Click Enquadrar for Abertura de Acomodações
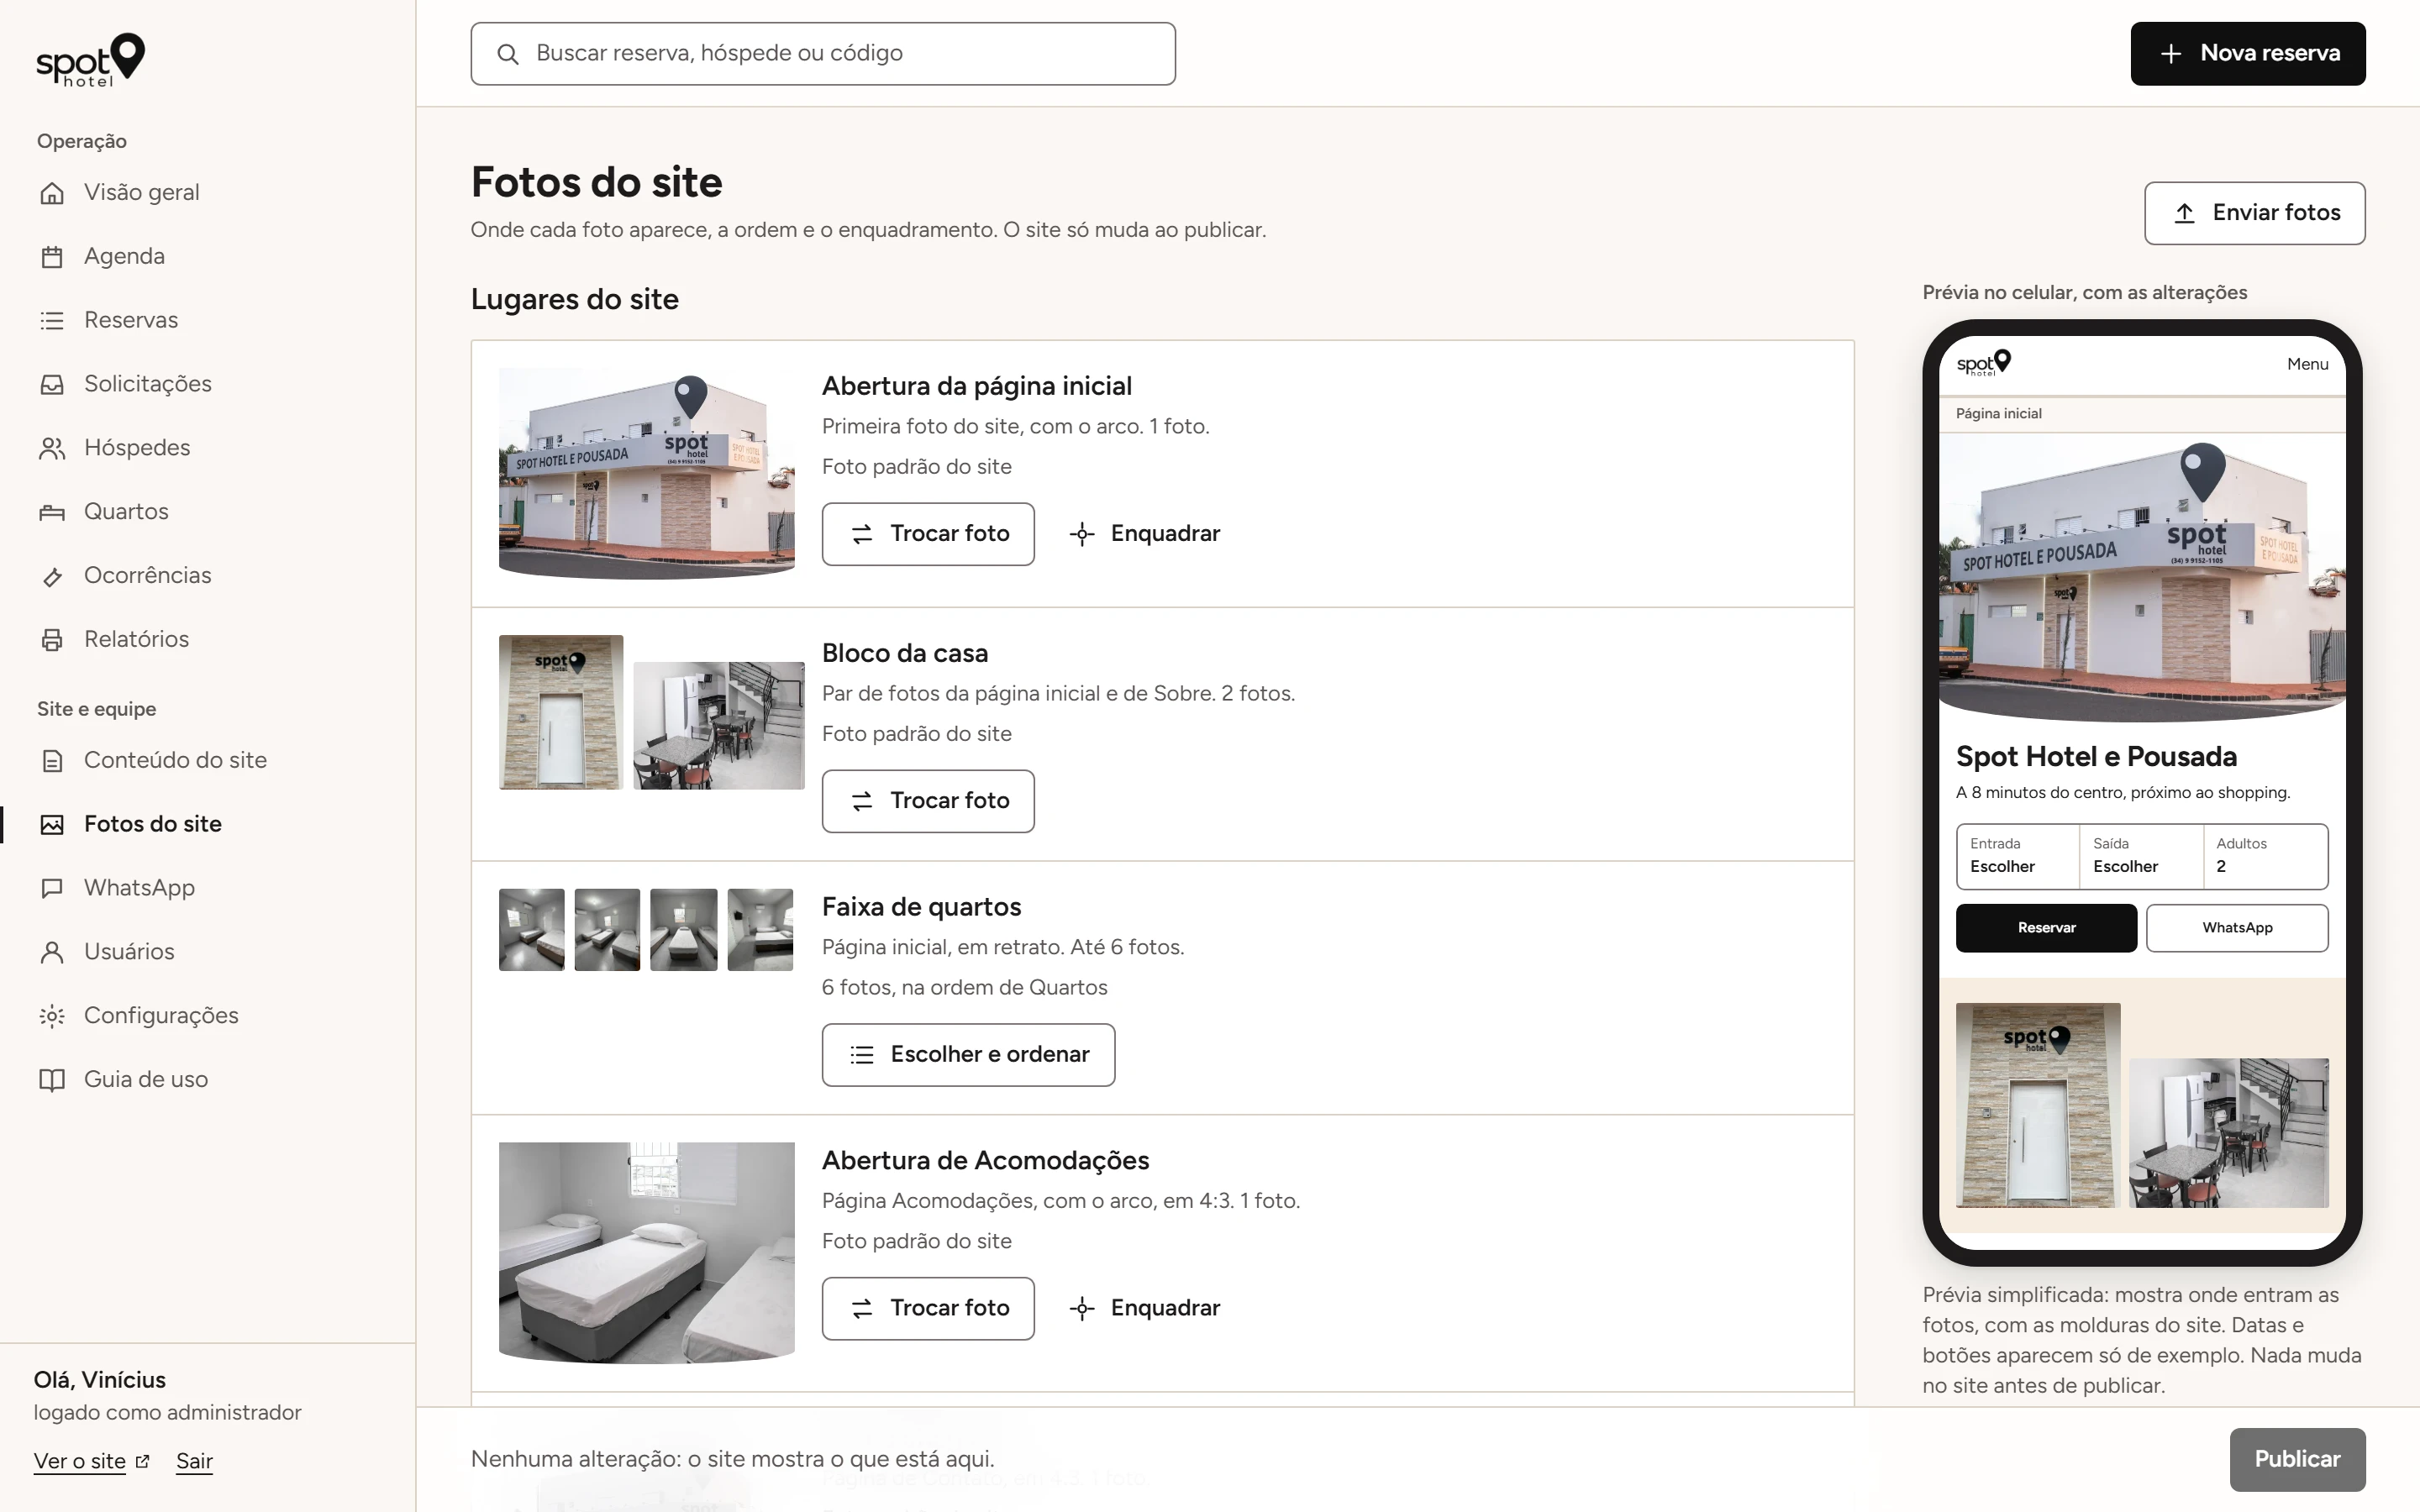The width and height of the screenshot is (2420, 1512). (1145, 1309)
